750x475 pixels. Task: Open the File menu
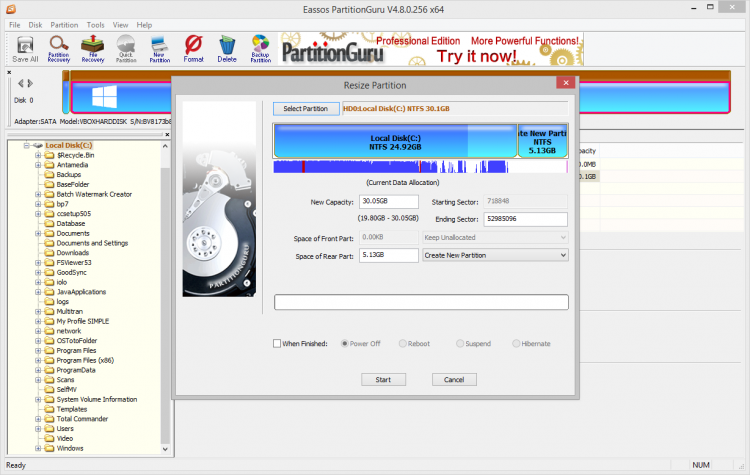15,25
